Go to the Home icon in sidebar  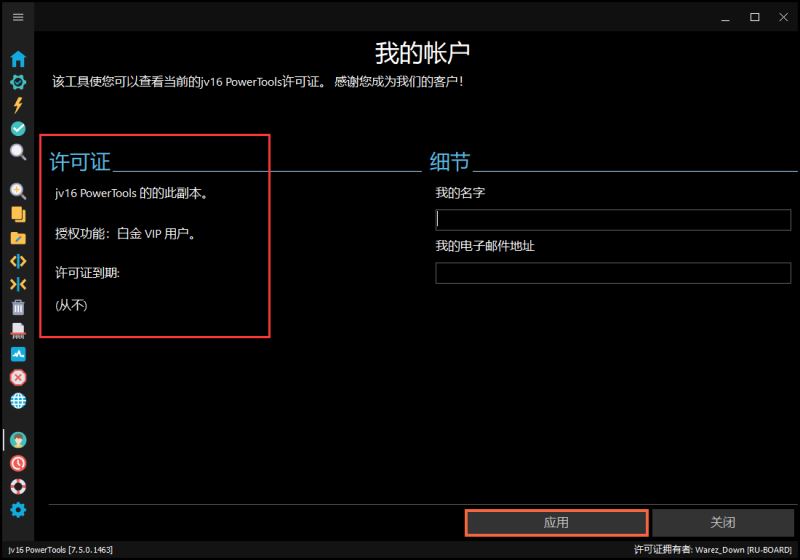[18, 59]
